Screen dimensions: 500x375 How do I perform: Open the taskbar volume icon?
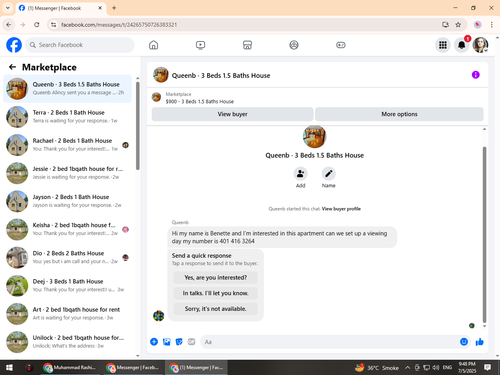click(x=436, y=367)
